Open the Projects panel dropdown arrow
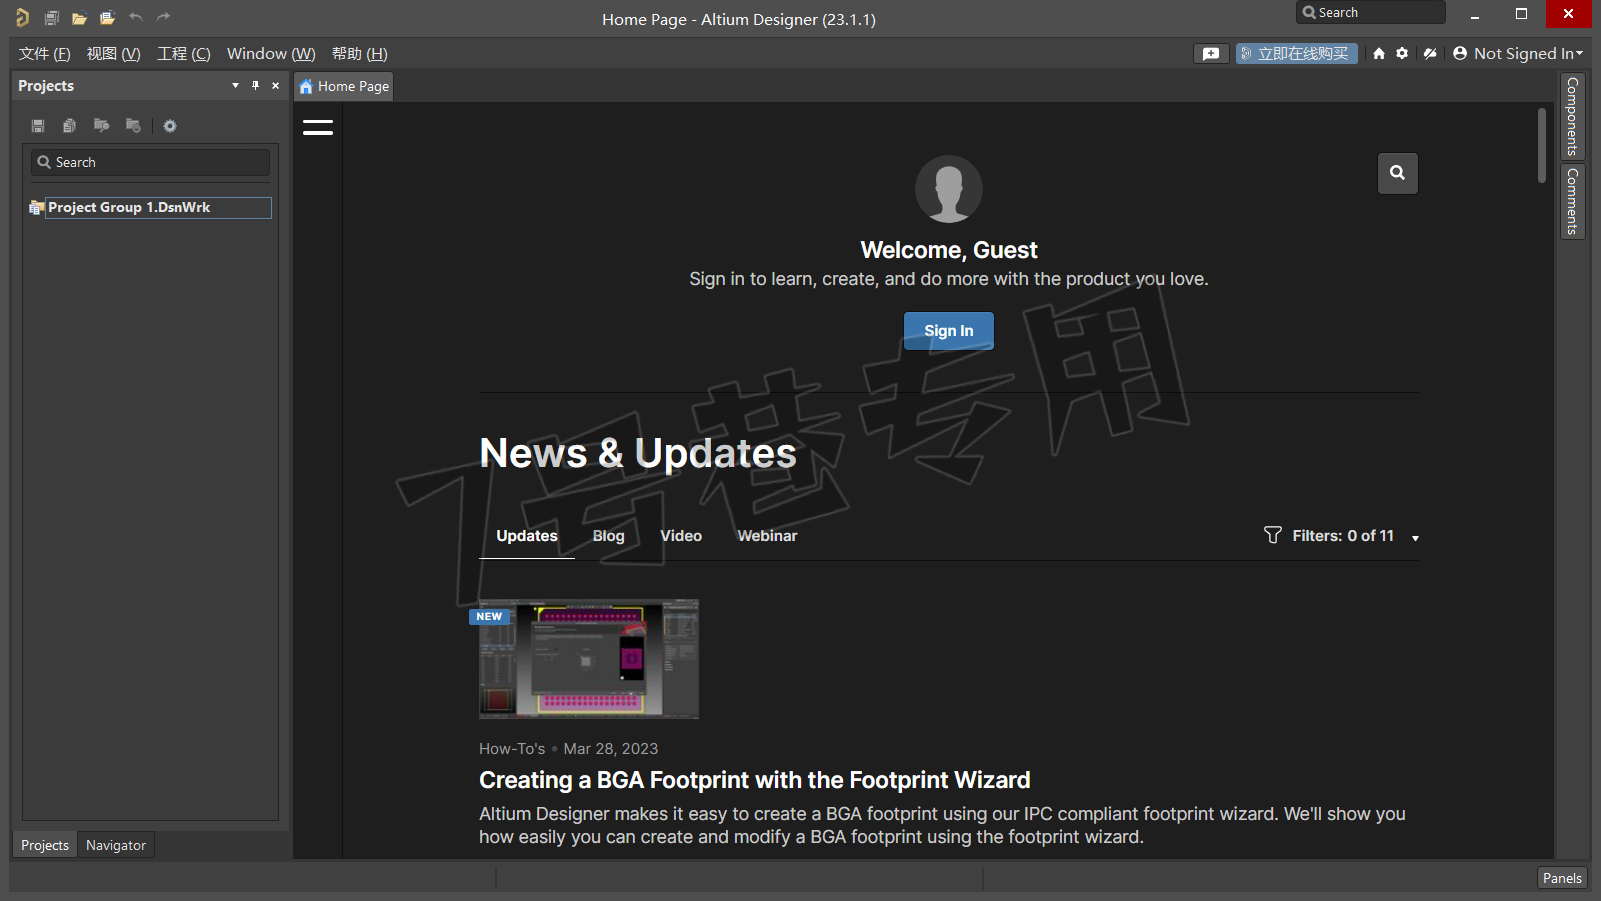This screenshot has height=901, width=1601. coord(235,86)
